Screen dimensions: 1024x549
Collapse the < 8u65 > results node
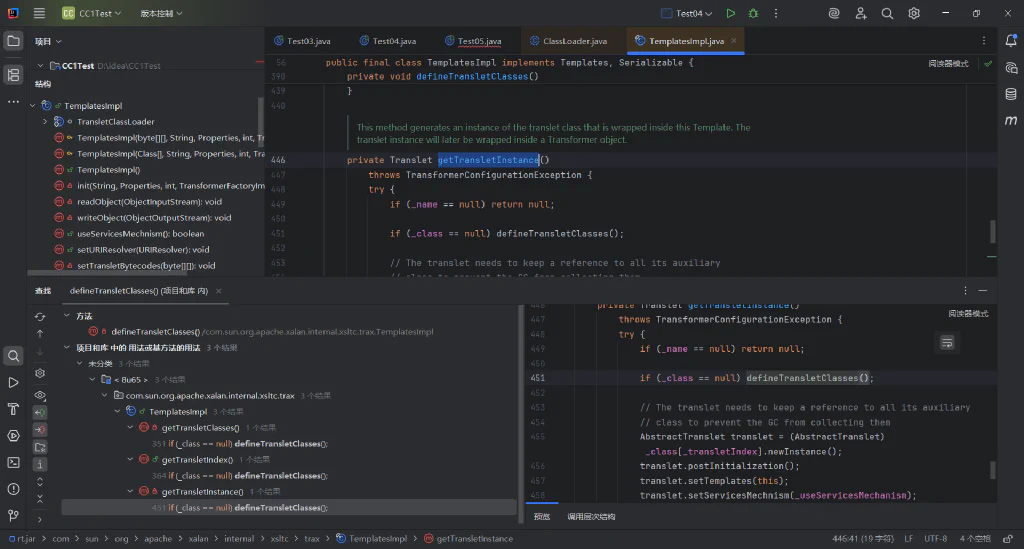coord(92,379)
